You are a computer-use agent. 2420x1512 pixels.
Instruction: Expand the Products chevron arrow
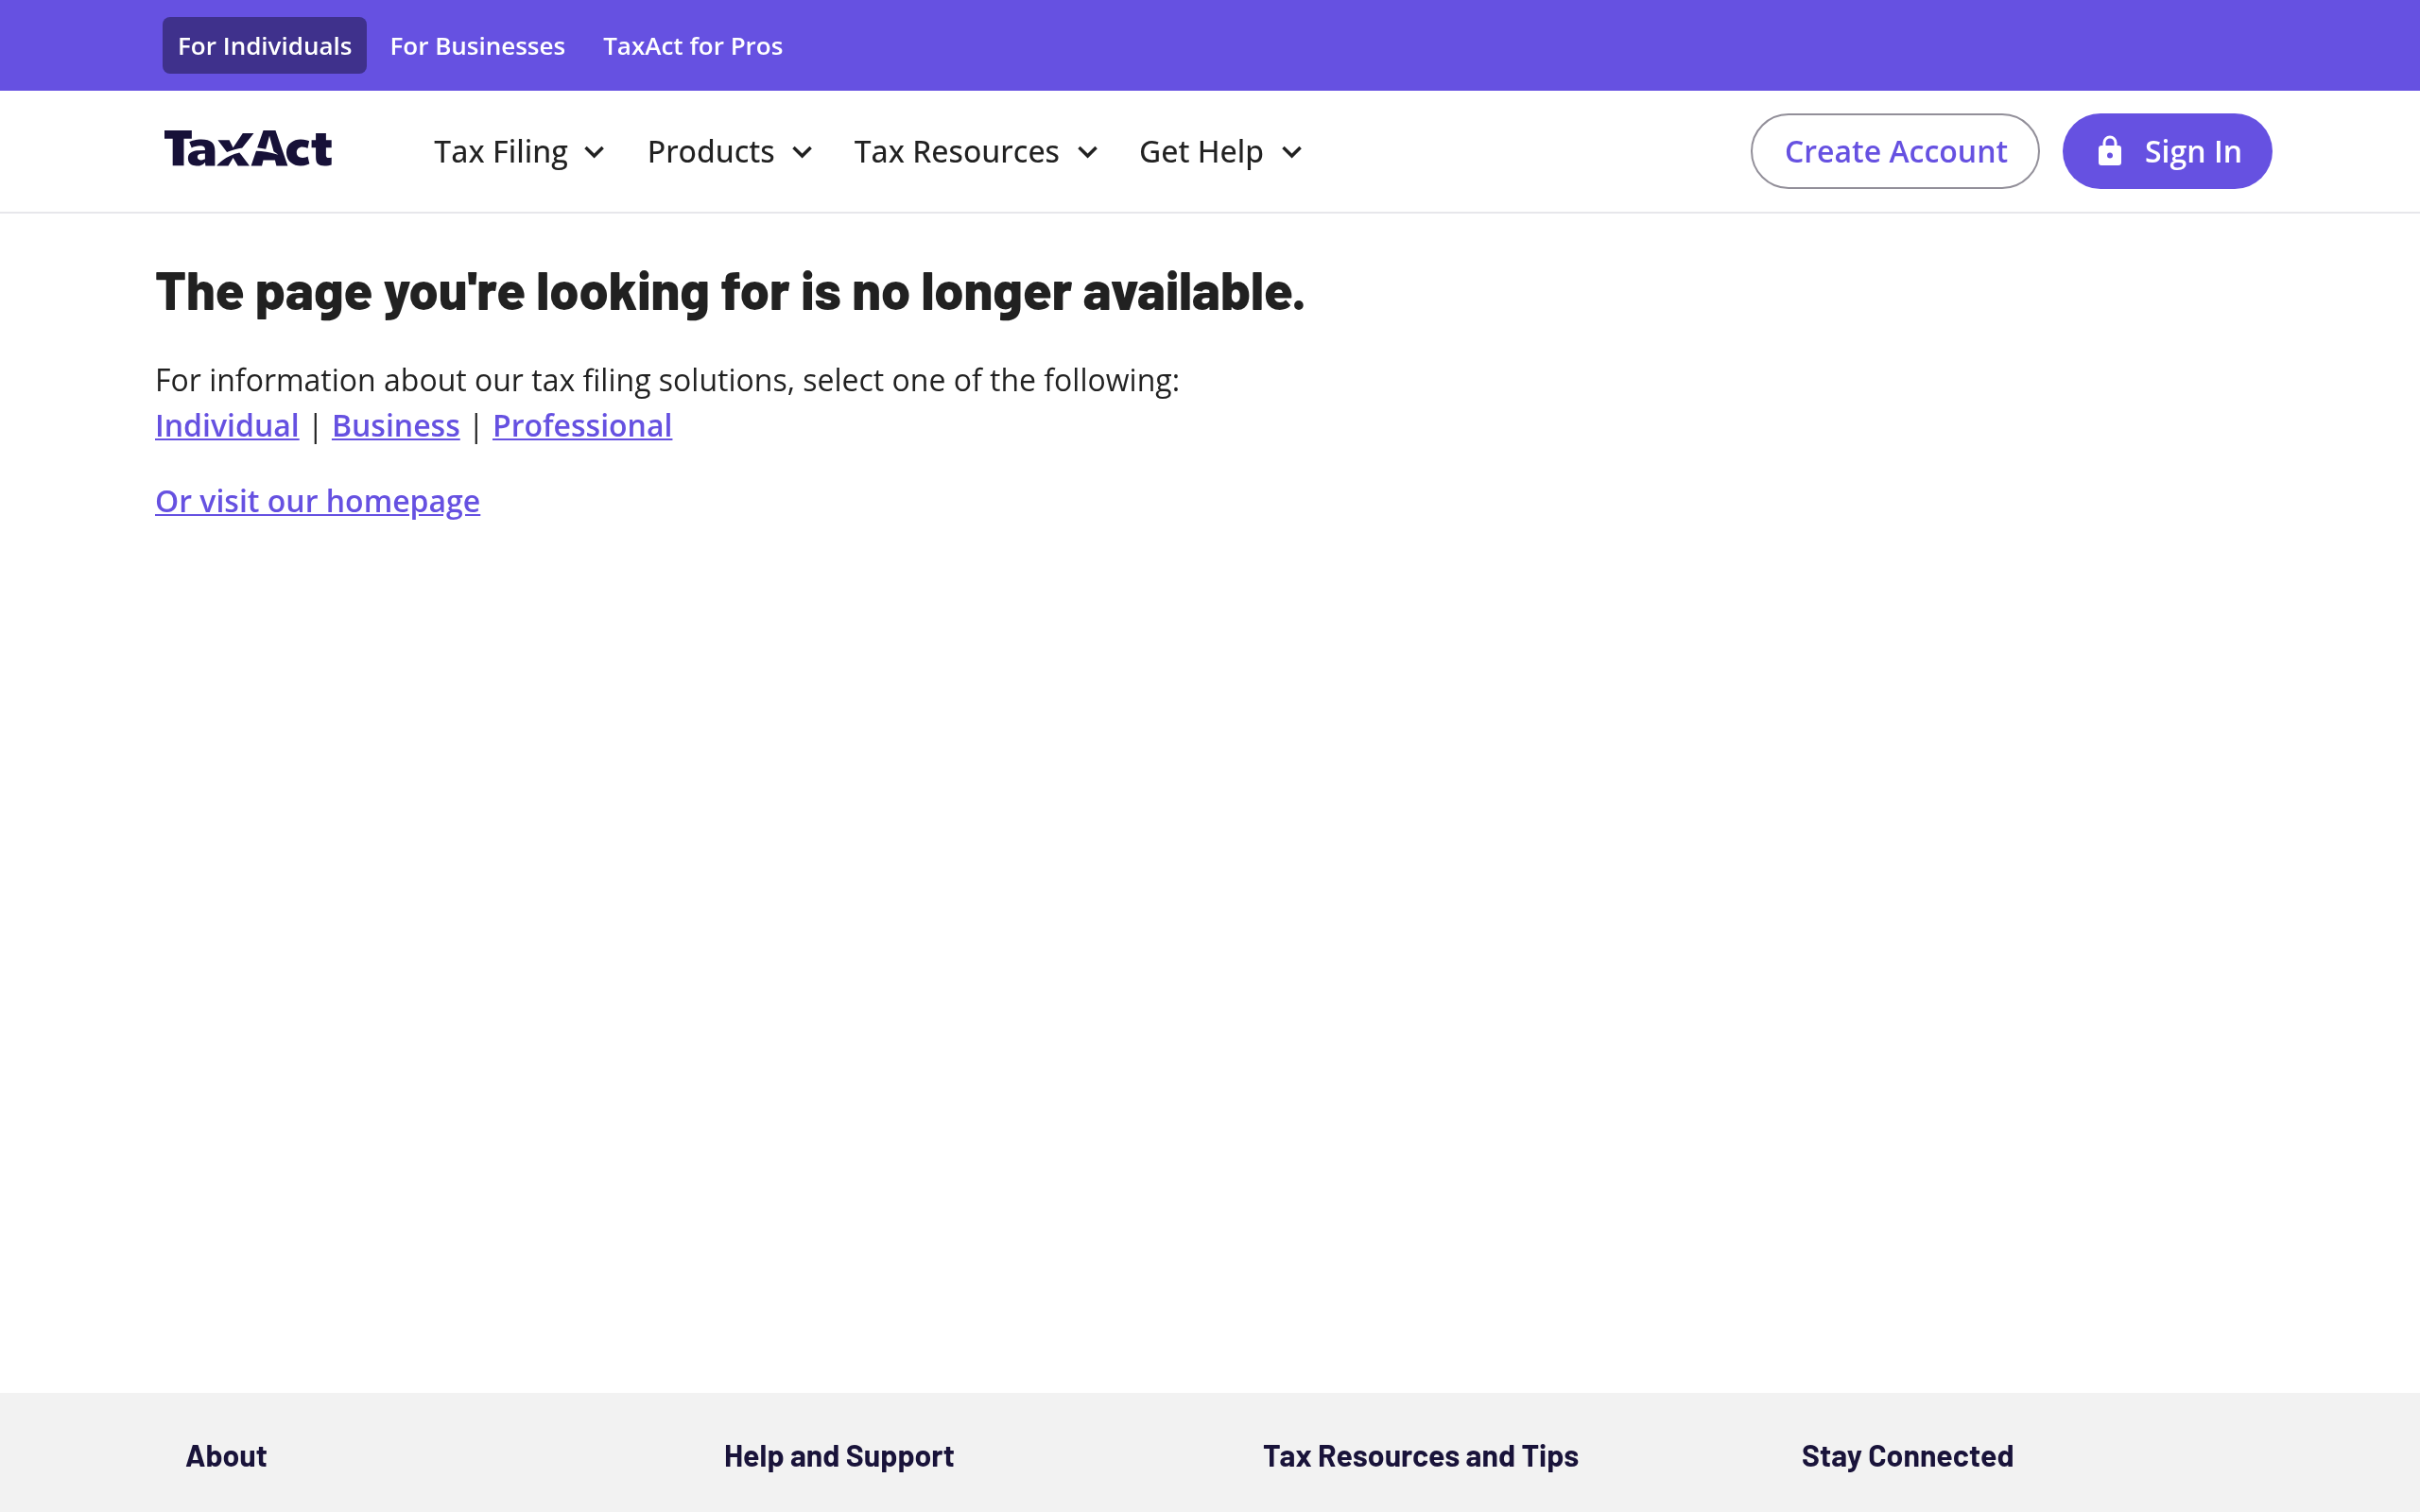[x=802, y=152]
